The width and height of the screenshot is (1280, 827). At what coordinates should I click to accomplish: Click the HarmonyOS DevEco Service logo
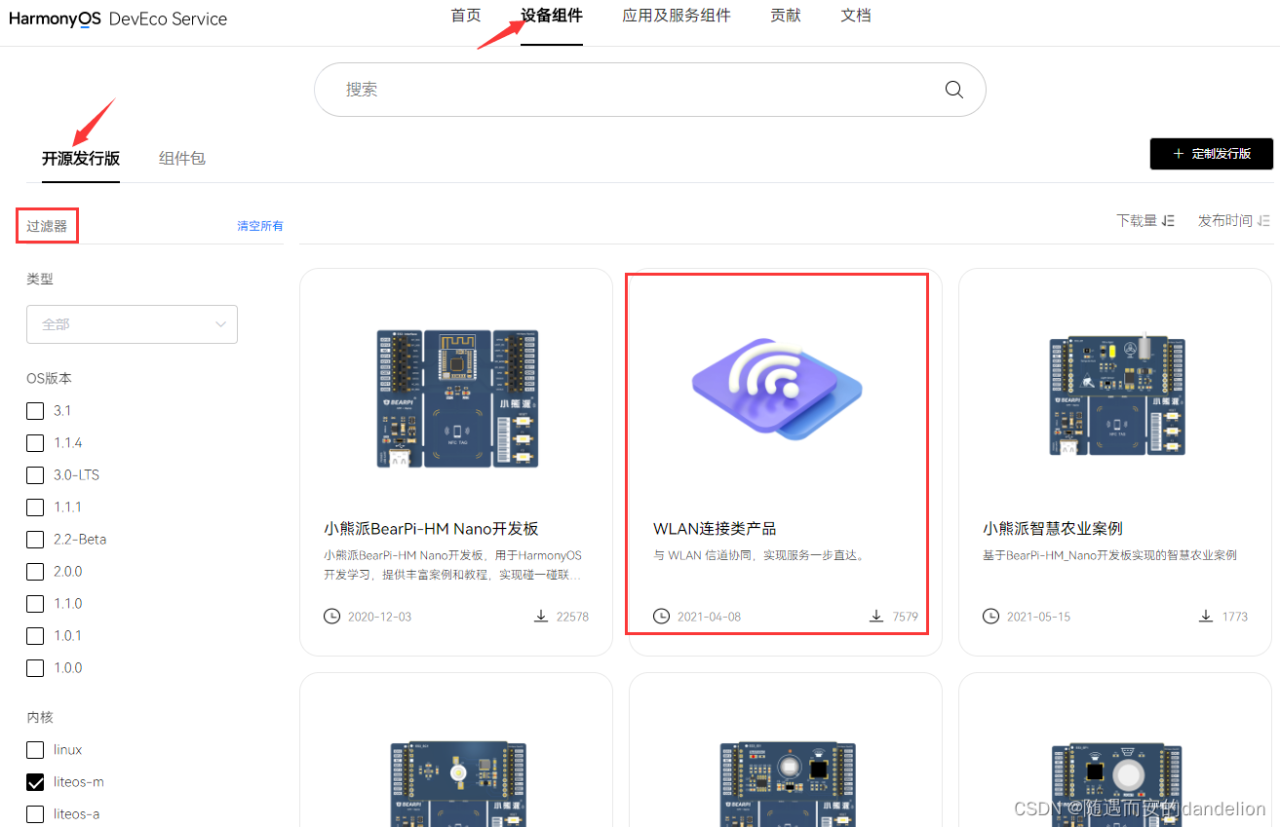[x=118, y=18]
